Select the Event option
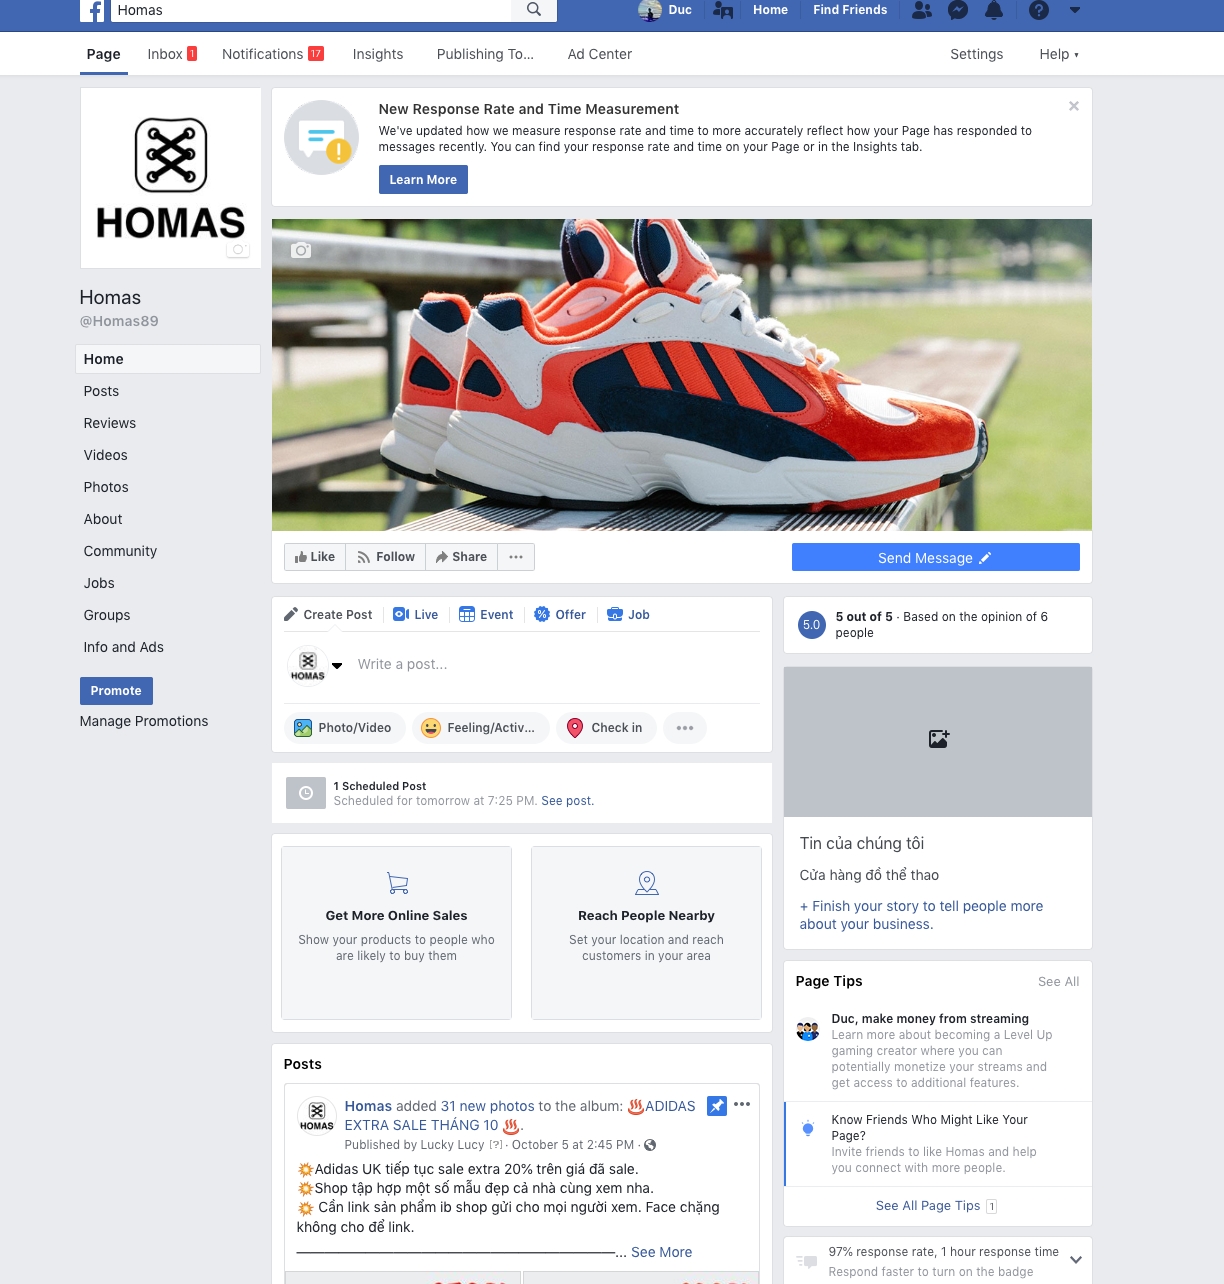The width and height of the screenshot is (1224, 1284). [486, 615]
